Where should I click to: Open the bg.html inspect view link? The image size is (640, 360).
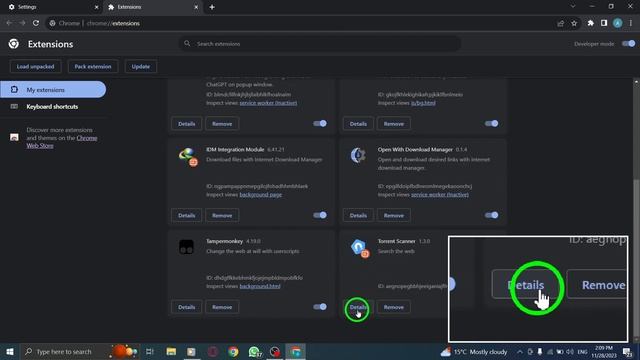pyautogui.click(x=423, y=103)
